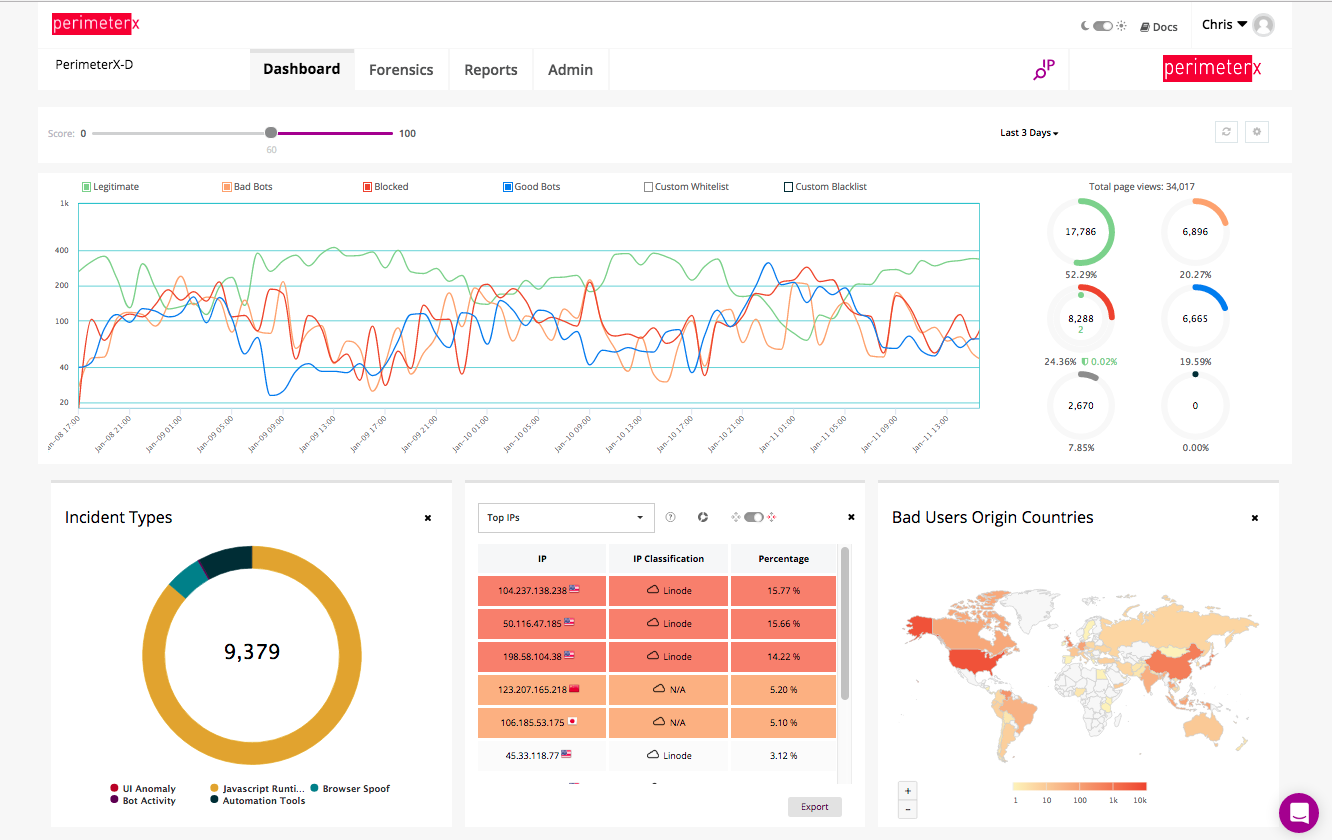Zoom out on the world map
The image size is (1332, 840).
click(x=908, y=809)
